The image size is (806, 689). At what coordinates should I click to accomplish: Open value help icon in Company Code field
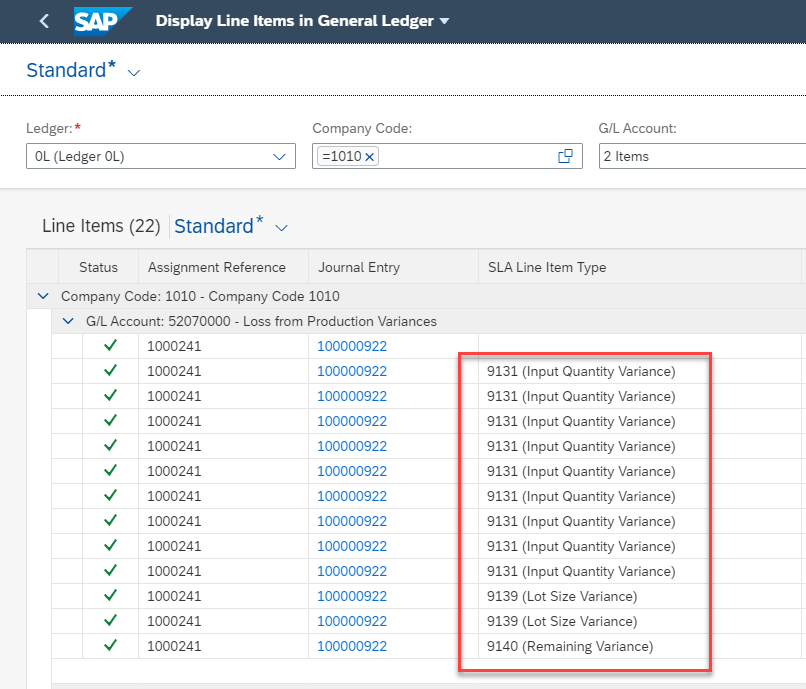point(565,156)
